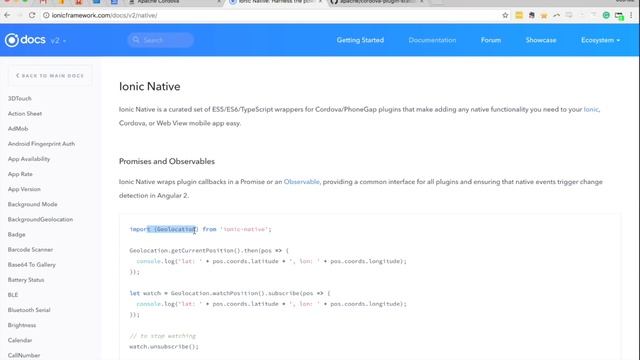The width and height of the screenshot is (640, 360).
Task: Click the 'let watch = Geolocation.watchPosition' code line
Action: coord(230,293)
